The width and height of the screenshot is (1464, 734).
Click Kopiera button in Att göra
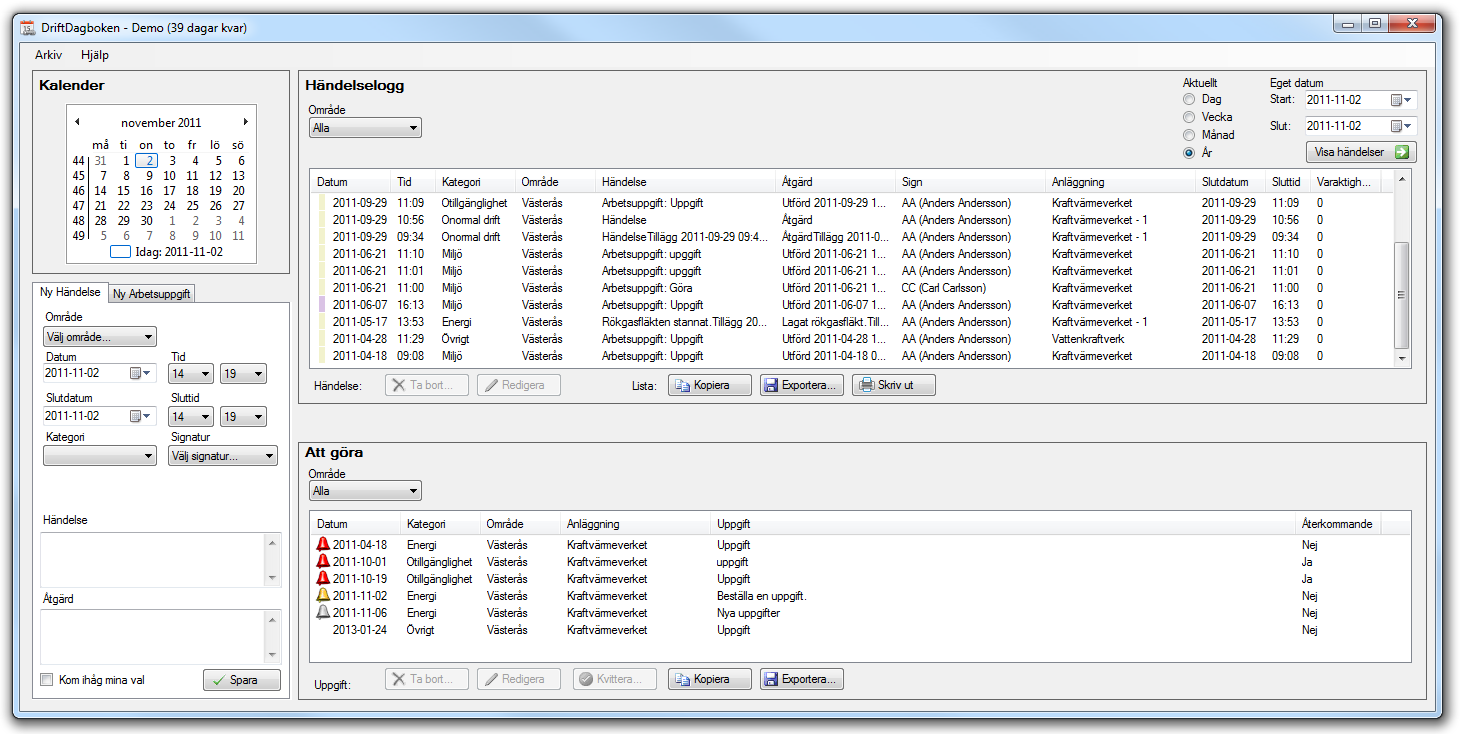point(710,679)
